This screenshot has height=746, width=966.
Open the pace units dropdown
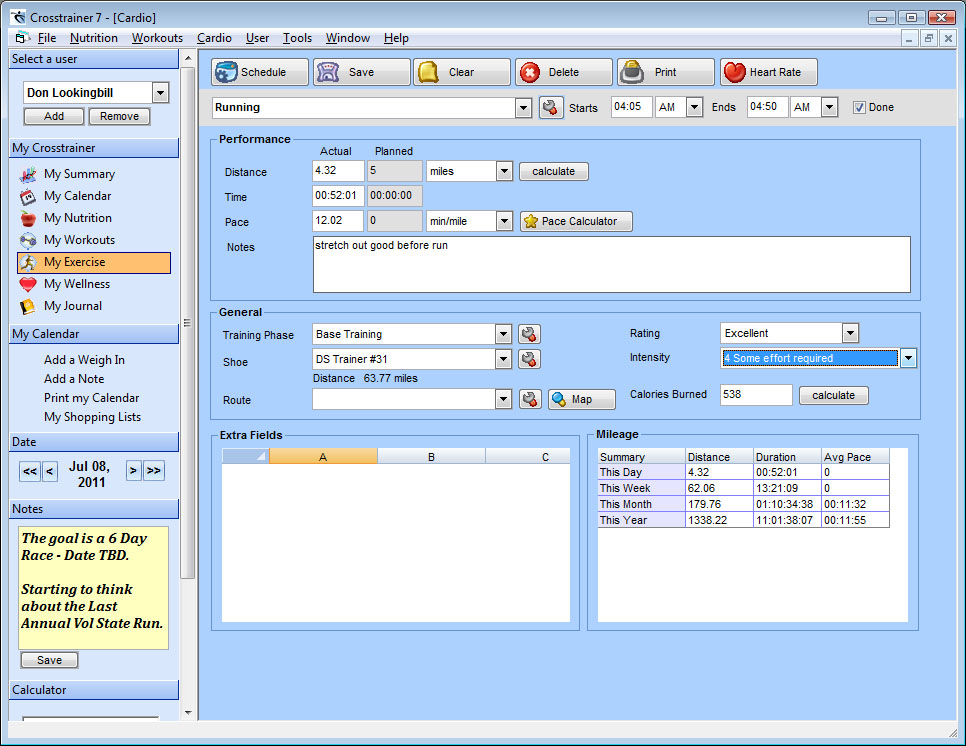[x=504, y=221]
